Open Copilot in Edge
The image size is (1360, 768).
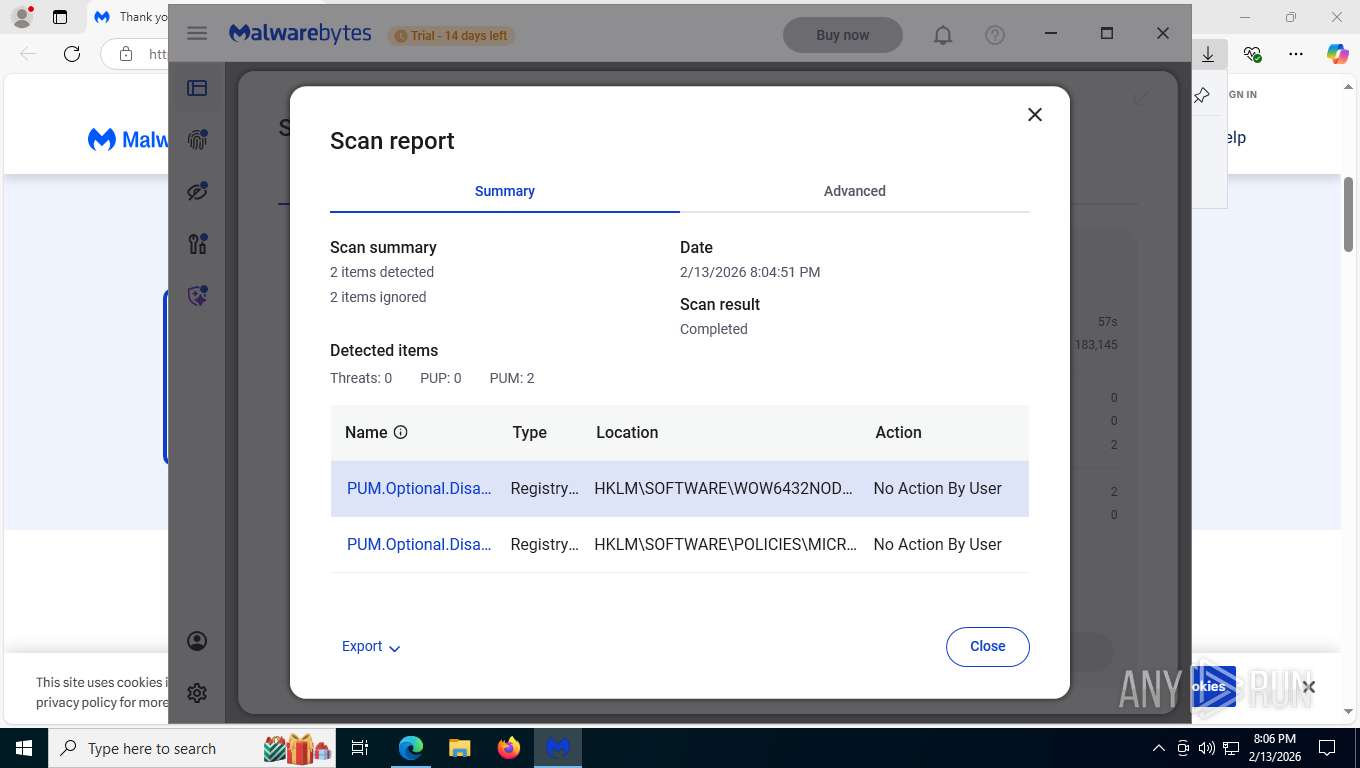point(1338,54)
